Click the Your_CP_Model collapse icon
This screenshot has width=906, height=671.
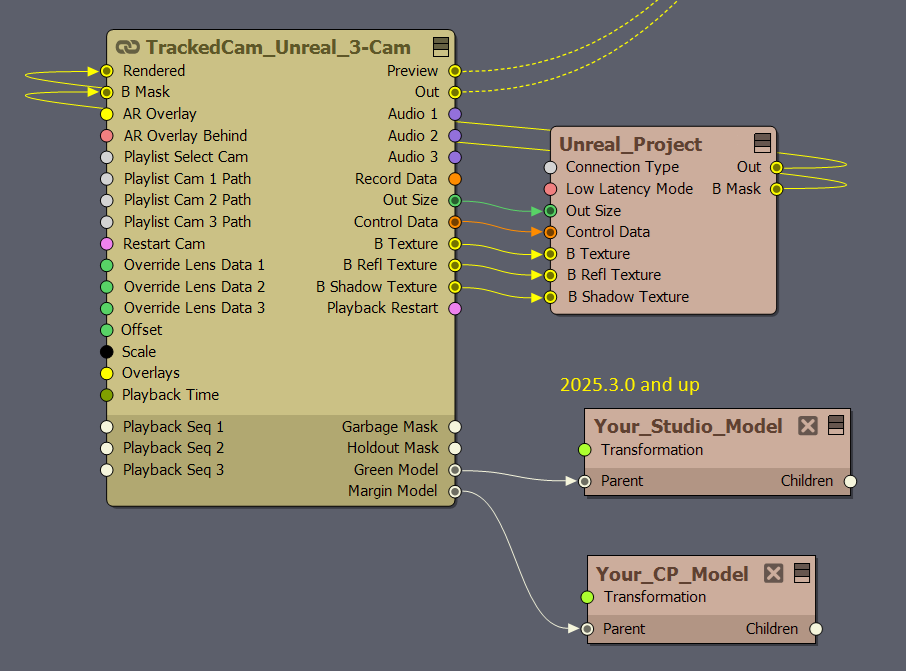click(801, 573)
